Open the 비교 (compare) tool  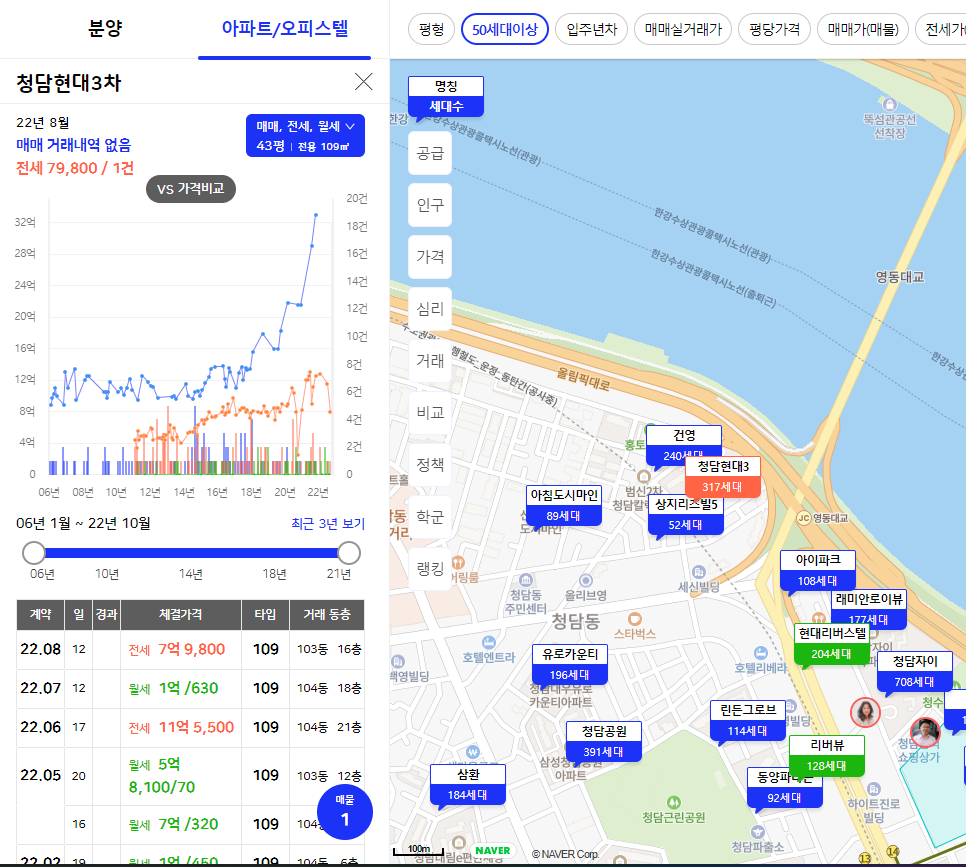[429, 413]
